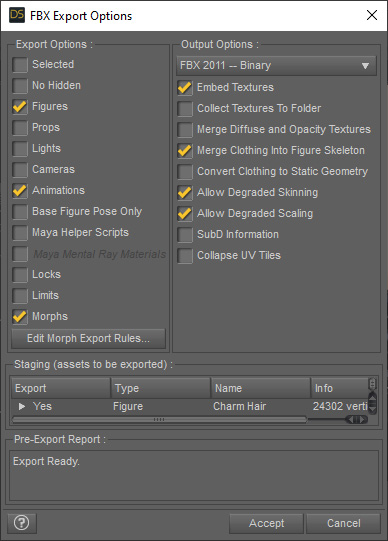Image resolution: width=388 pixels, height=541 pixels.
Task: Click Edit Morph Export Rules button
Action: 89,338
